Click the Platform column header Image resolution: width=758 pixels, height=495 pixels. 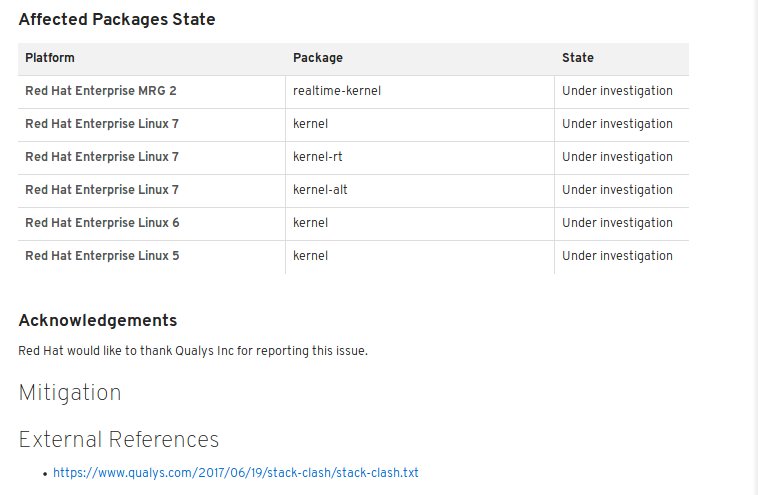tap(50, 58)
